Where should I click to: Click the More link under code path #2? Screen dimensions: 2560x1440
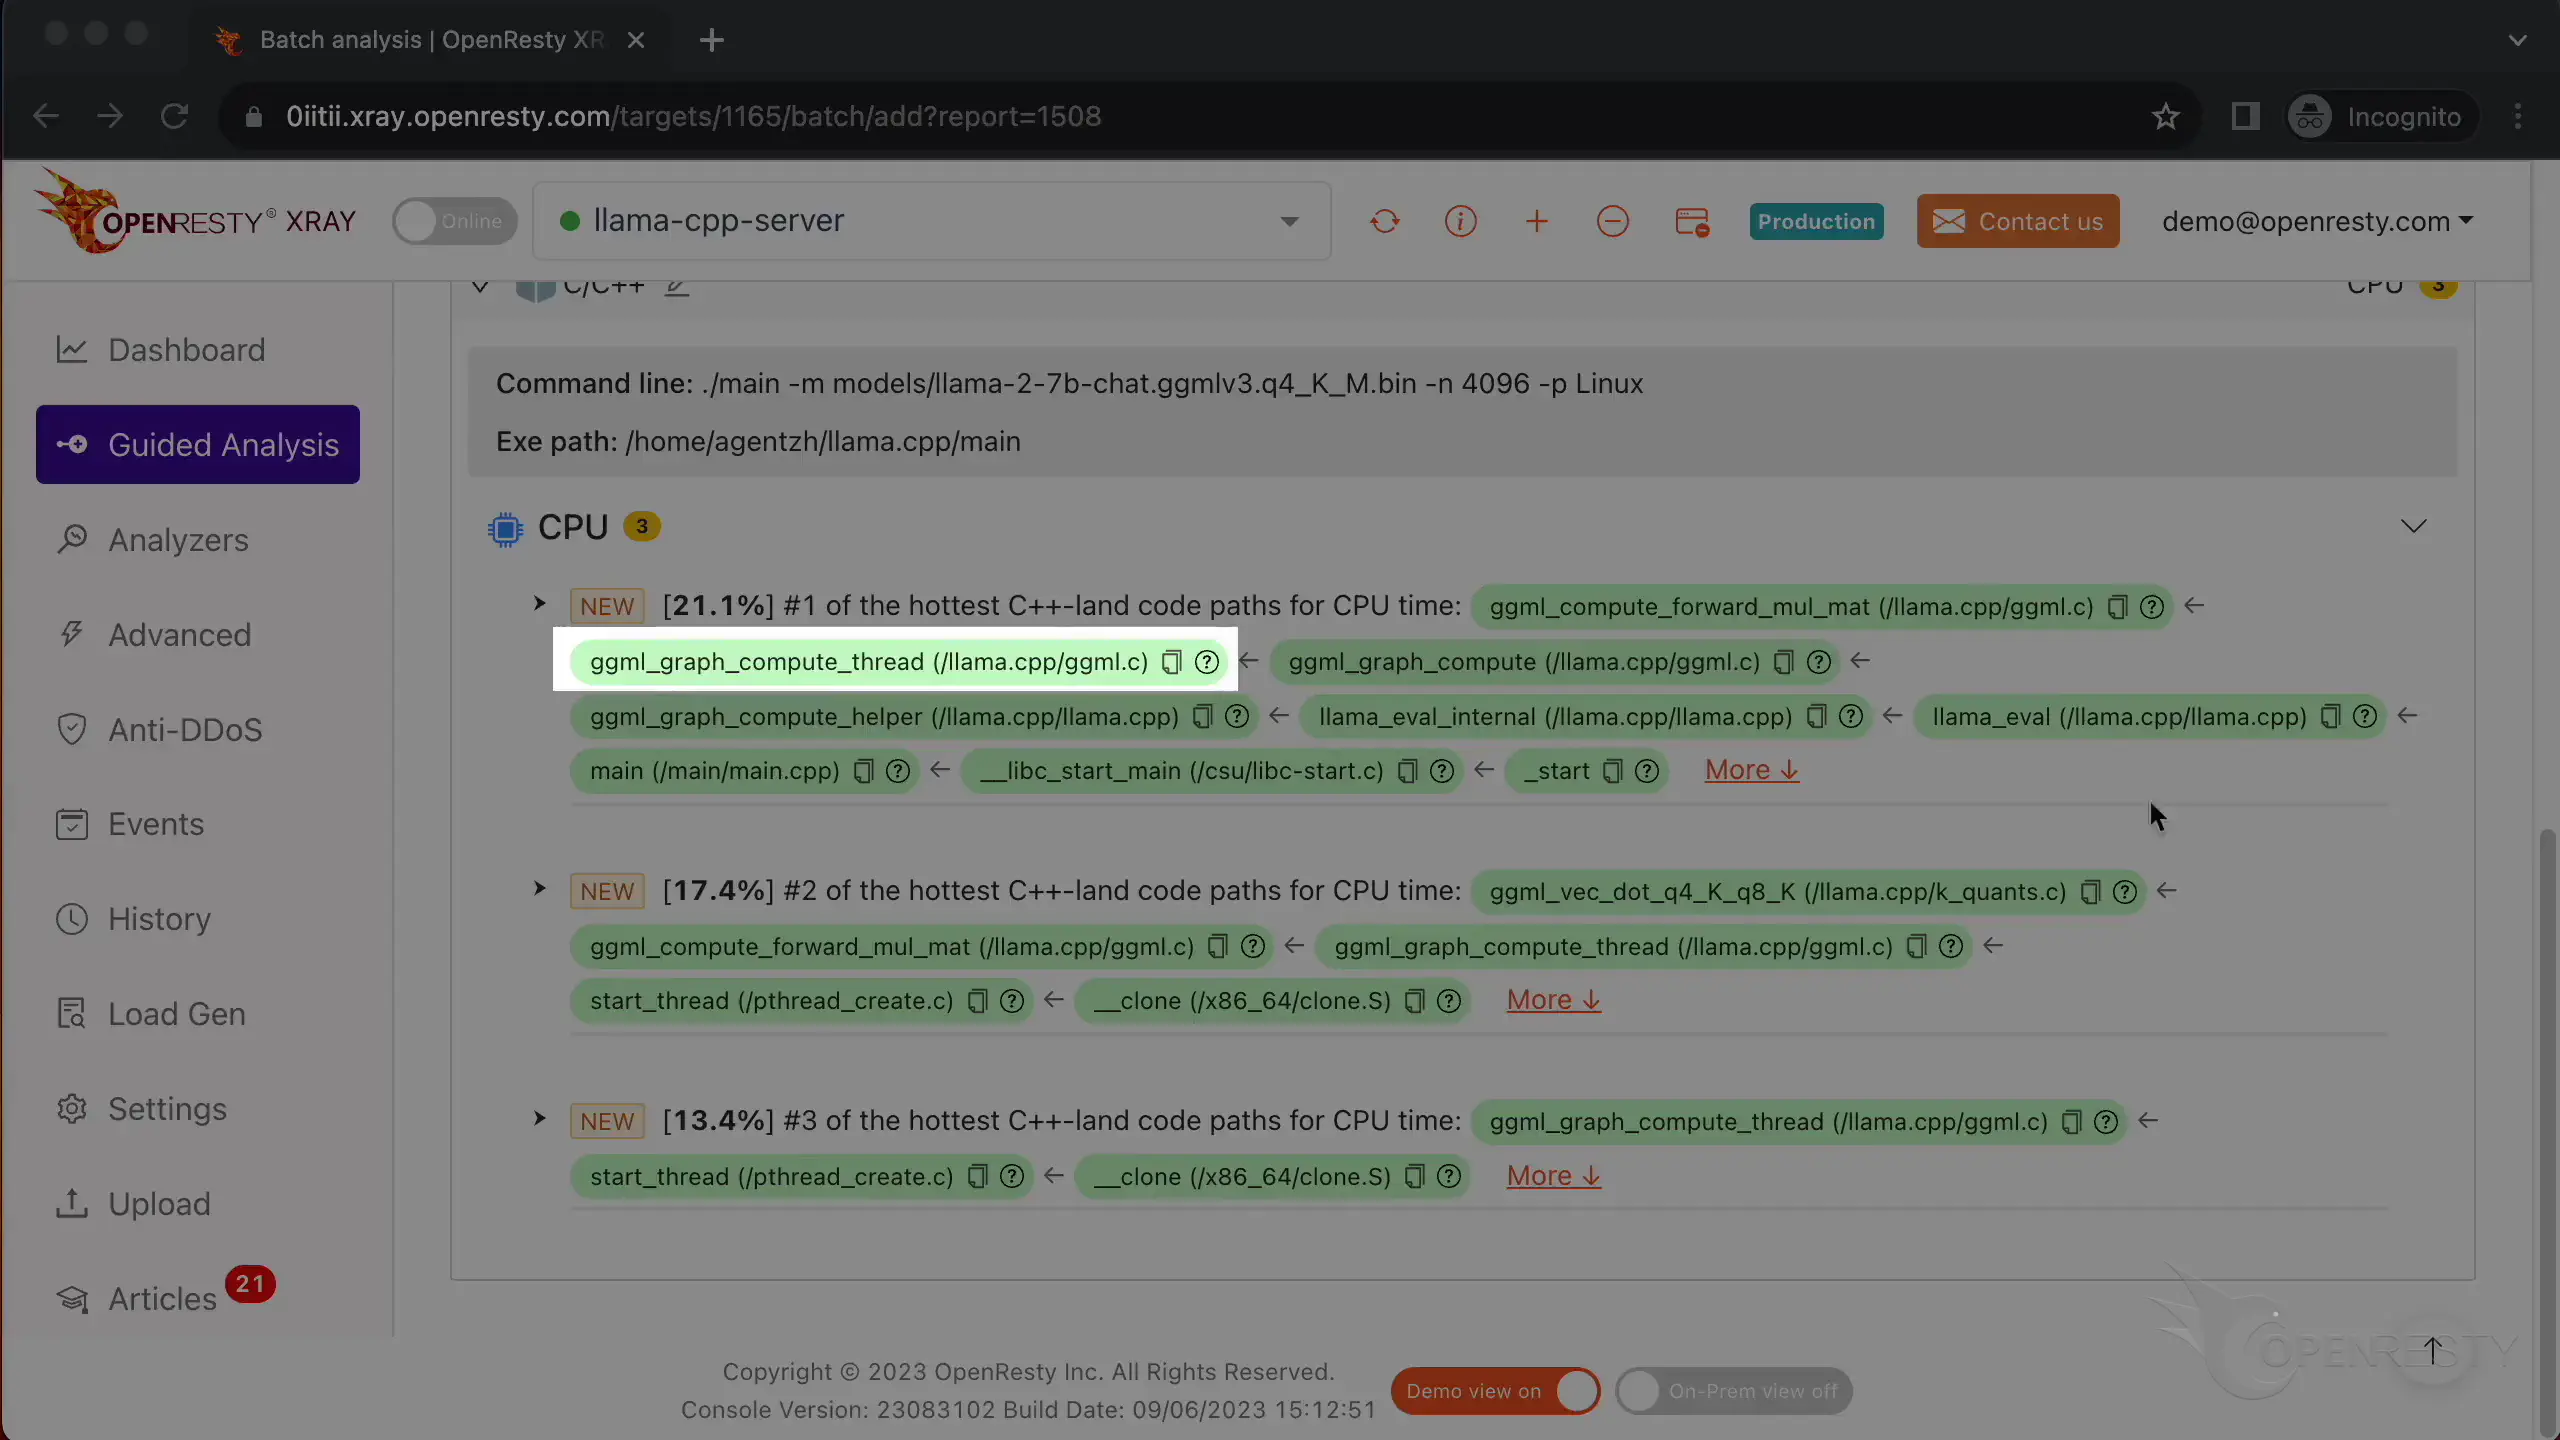(1553, 1000)
